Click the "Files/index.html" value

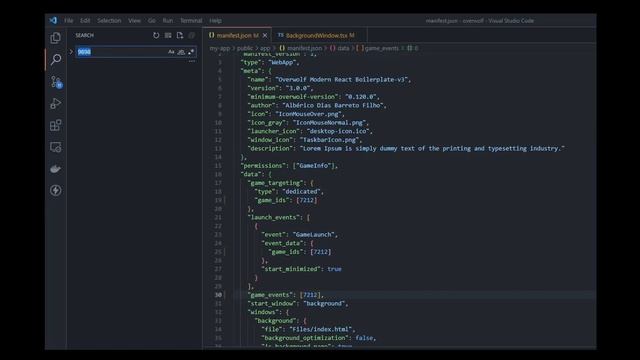(x=321, y=329)
